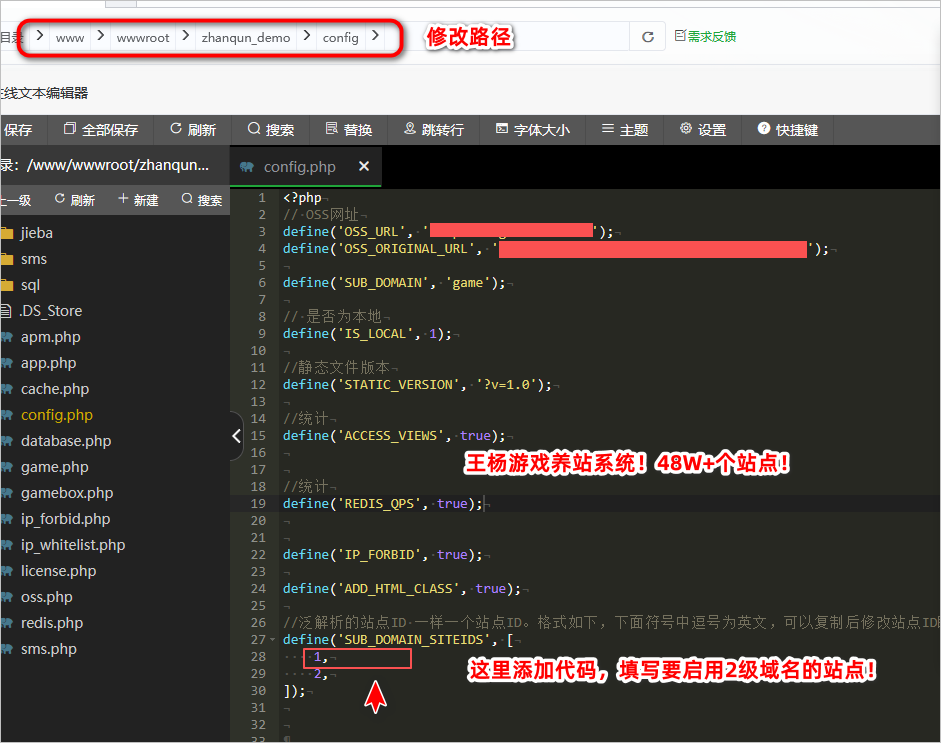Click the site ID value 2, on line 29
941x743 pixels.
click(x=320, y=674)
